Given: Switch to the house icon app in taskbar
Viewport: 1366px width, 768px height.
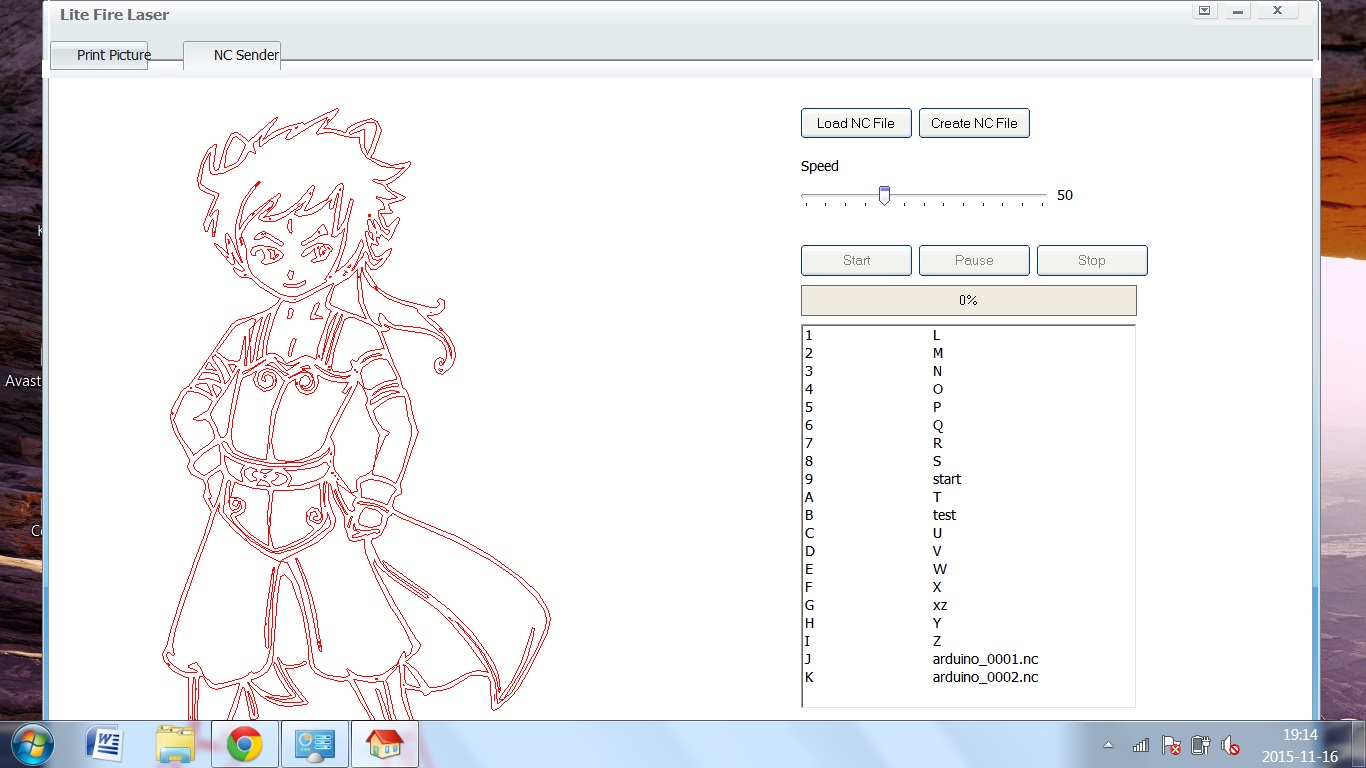Looking at the screenshot, I should point(384,744).
